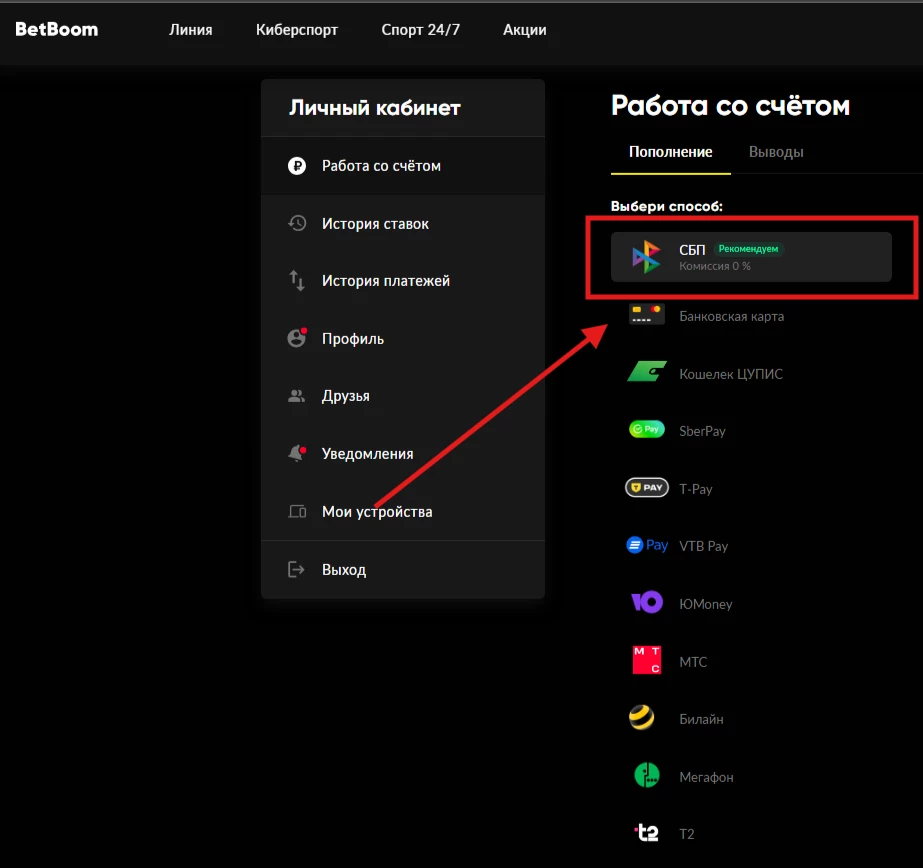
Task: Click the Профиль avatar icon
Action: (x=297, y=338)
